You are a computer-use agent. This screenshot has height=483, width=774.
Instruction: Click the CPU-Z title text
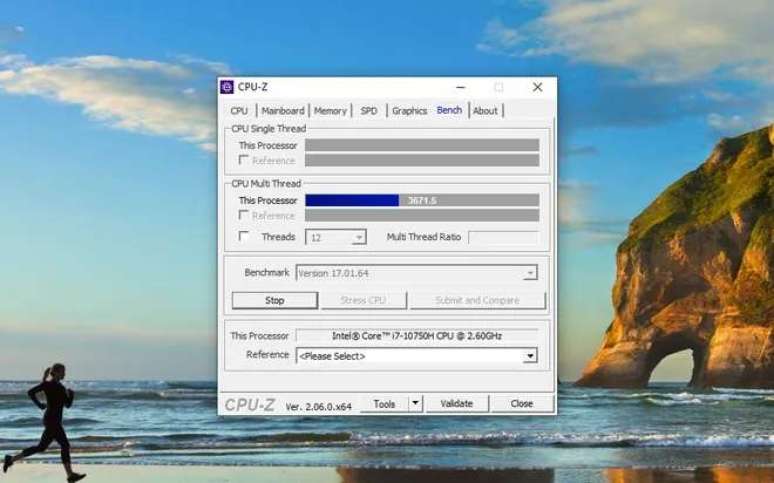[253, 87]
